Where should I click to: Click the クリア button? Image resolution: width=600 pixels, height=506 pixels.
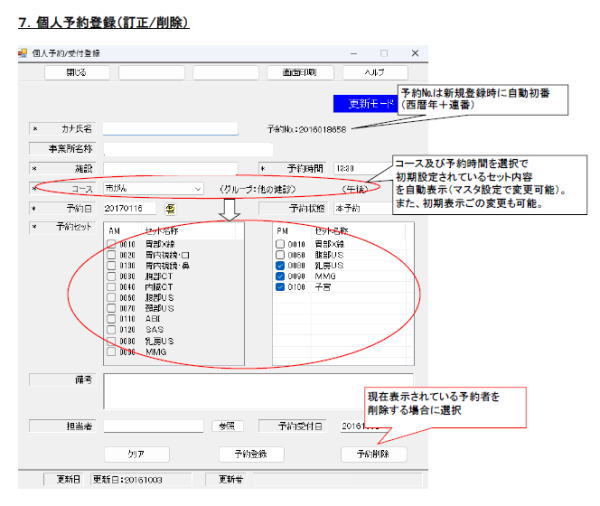tap(137, 454)
